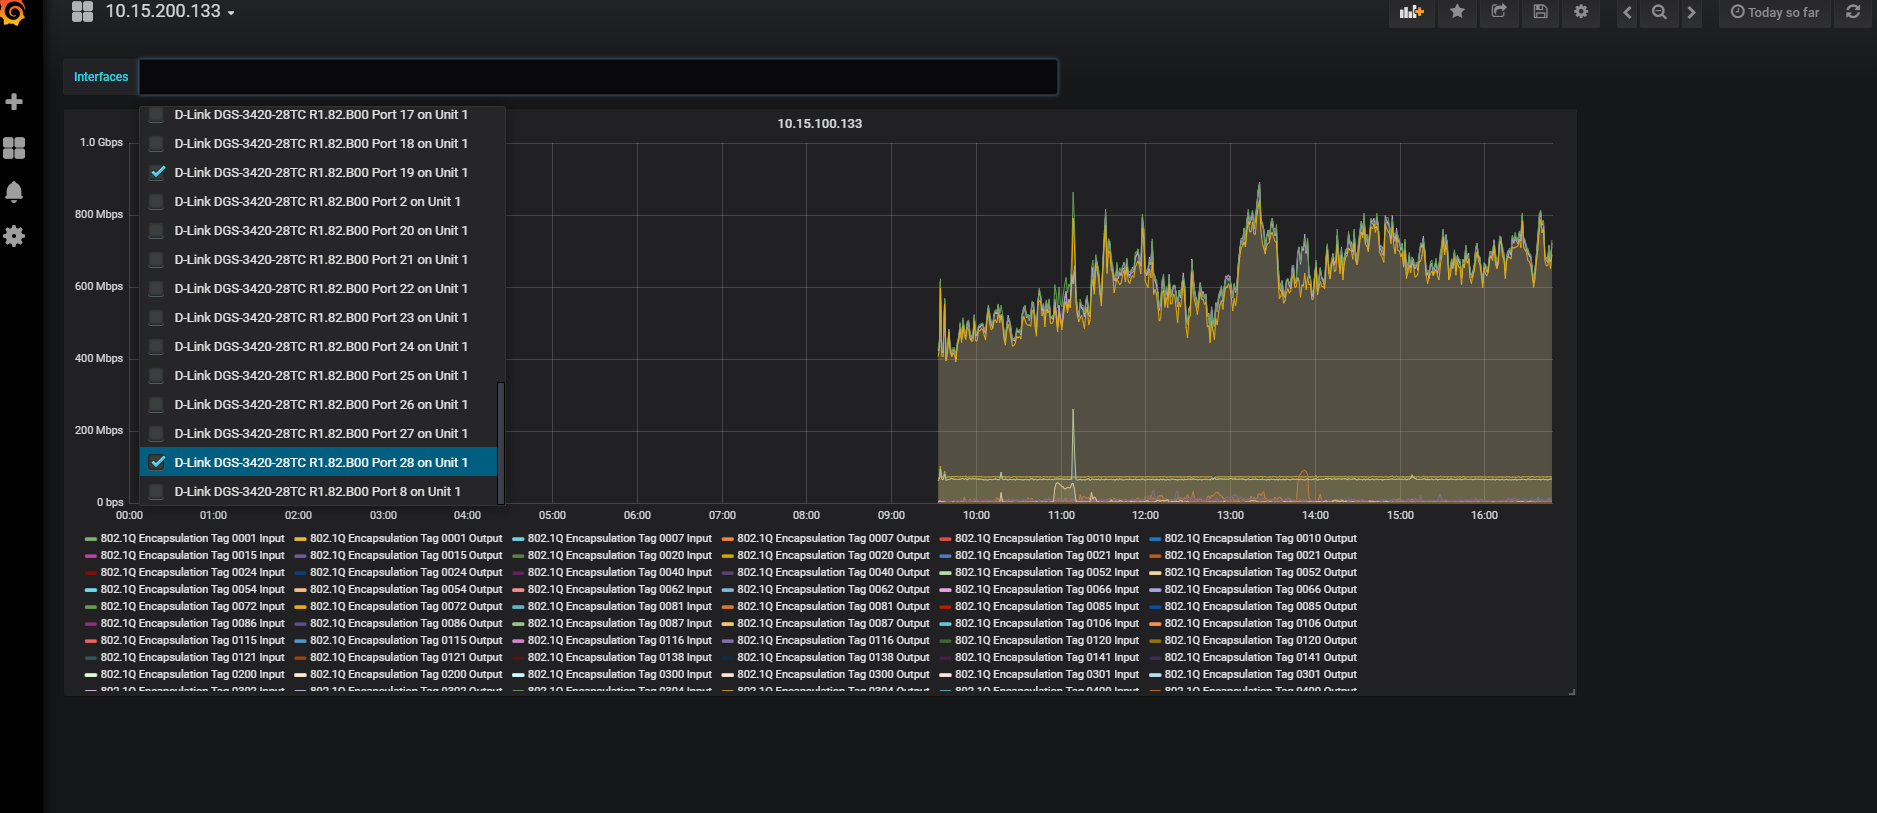The width and height of the screenshot is (1877, 813).
Task: Save the dashboard with disk icon
Action: [x=1540, y=12]
